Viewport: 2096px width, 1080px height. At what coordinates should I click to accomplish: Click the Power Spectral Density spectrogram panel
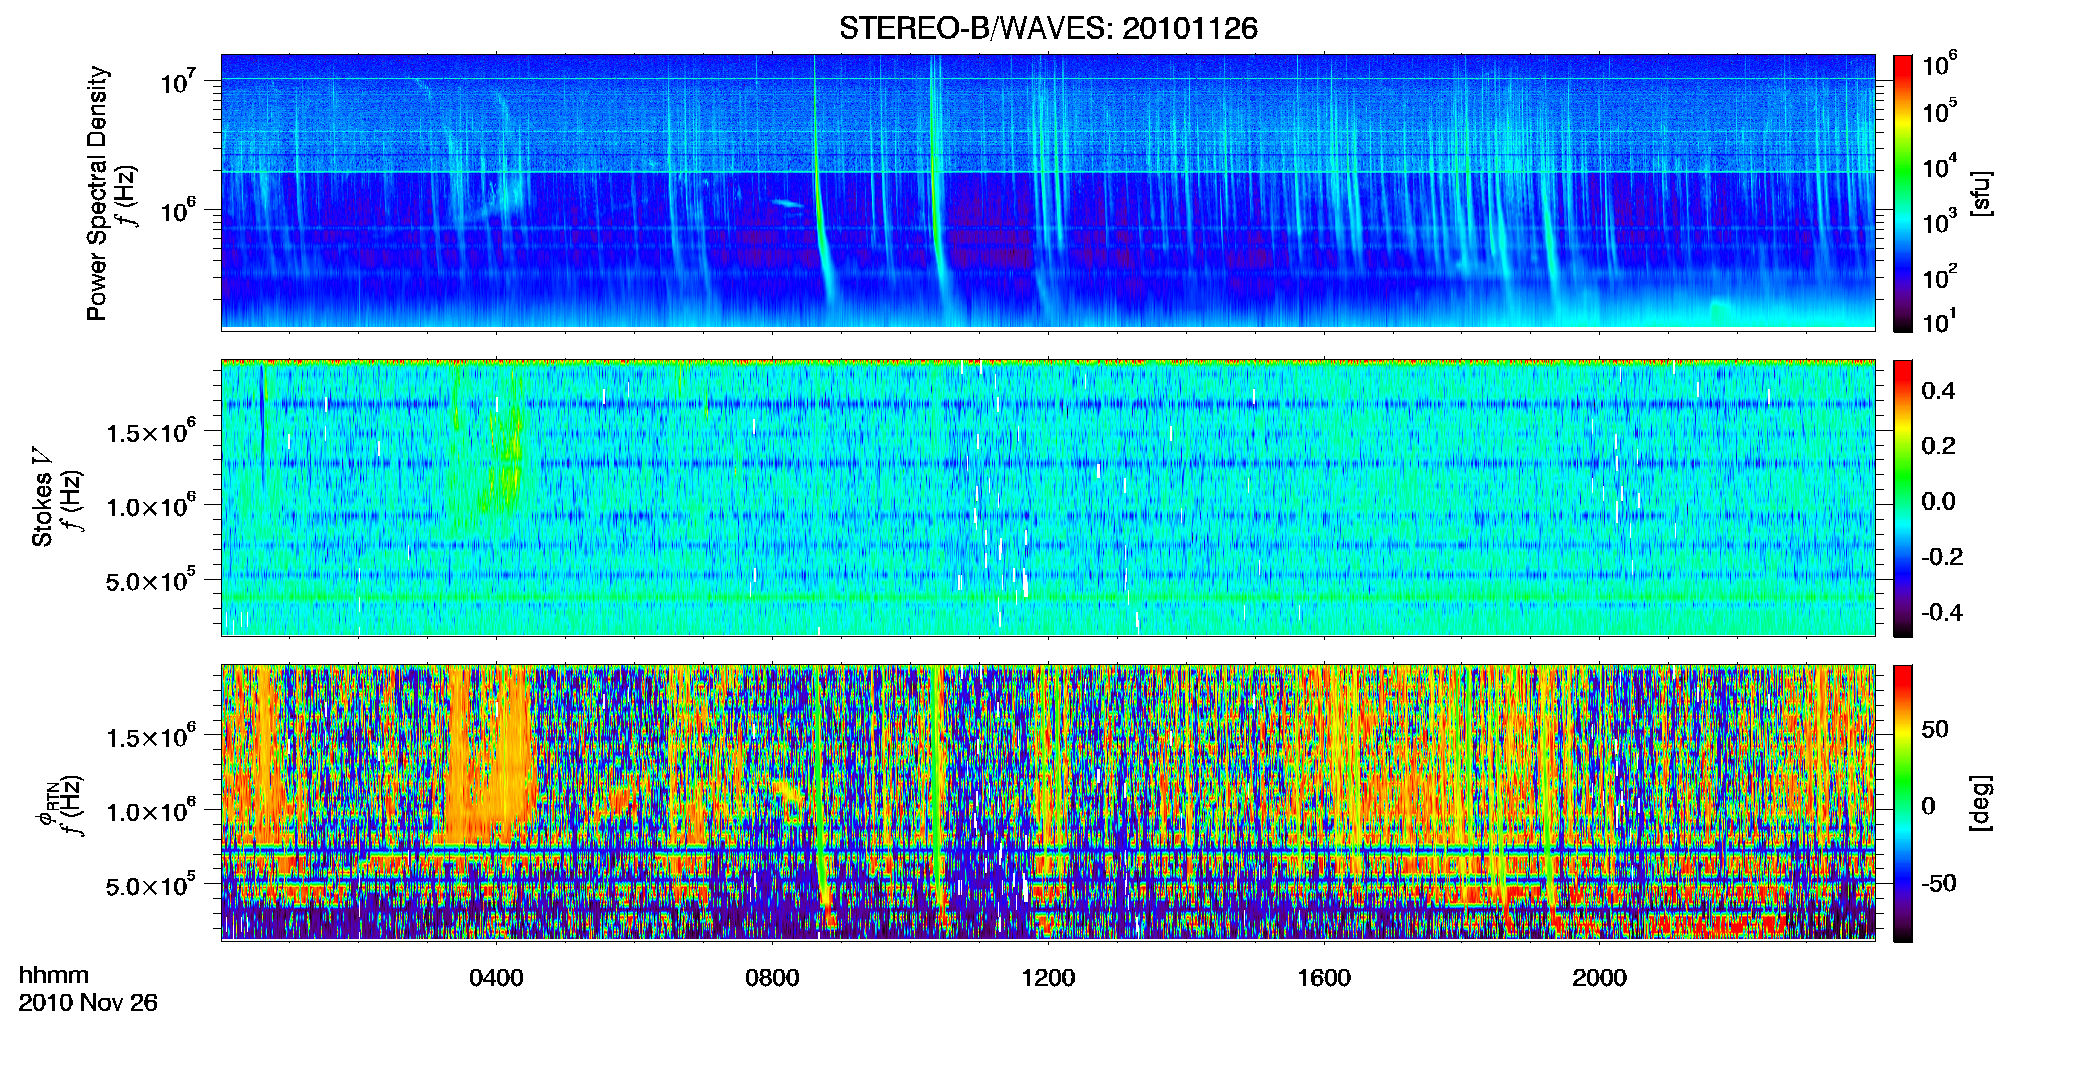point(1048,192)
